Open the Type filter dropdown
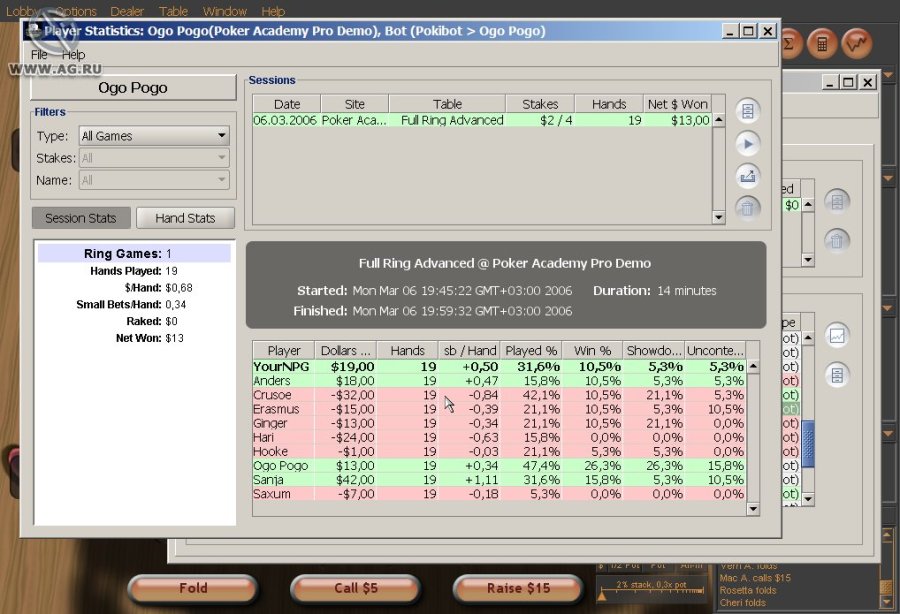 pos(154,136)
